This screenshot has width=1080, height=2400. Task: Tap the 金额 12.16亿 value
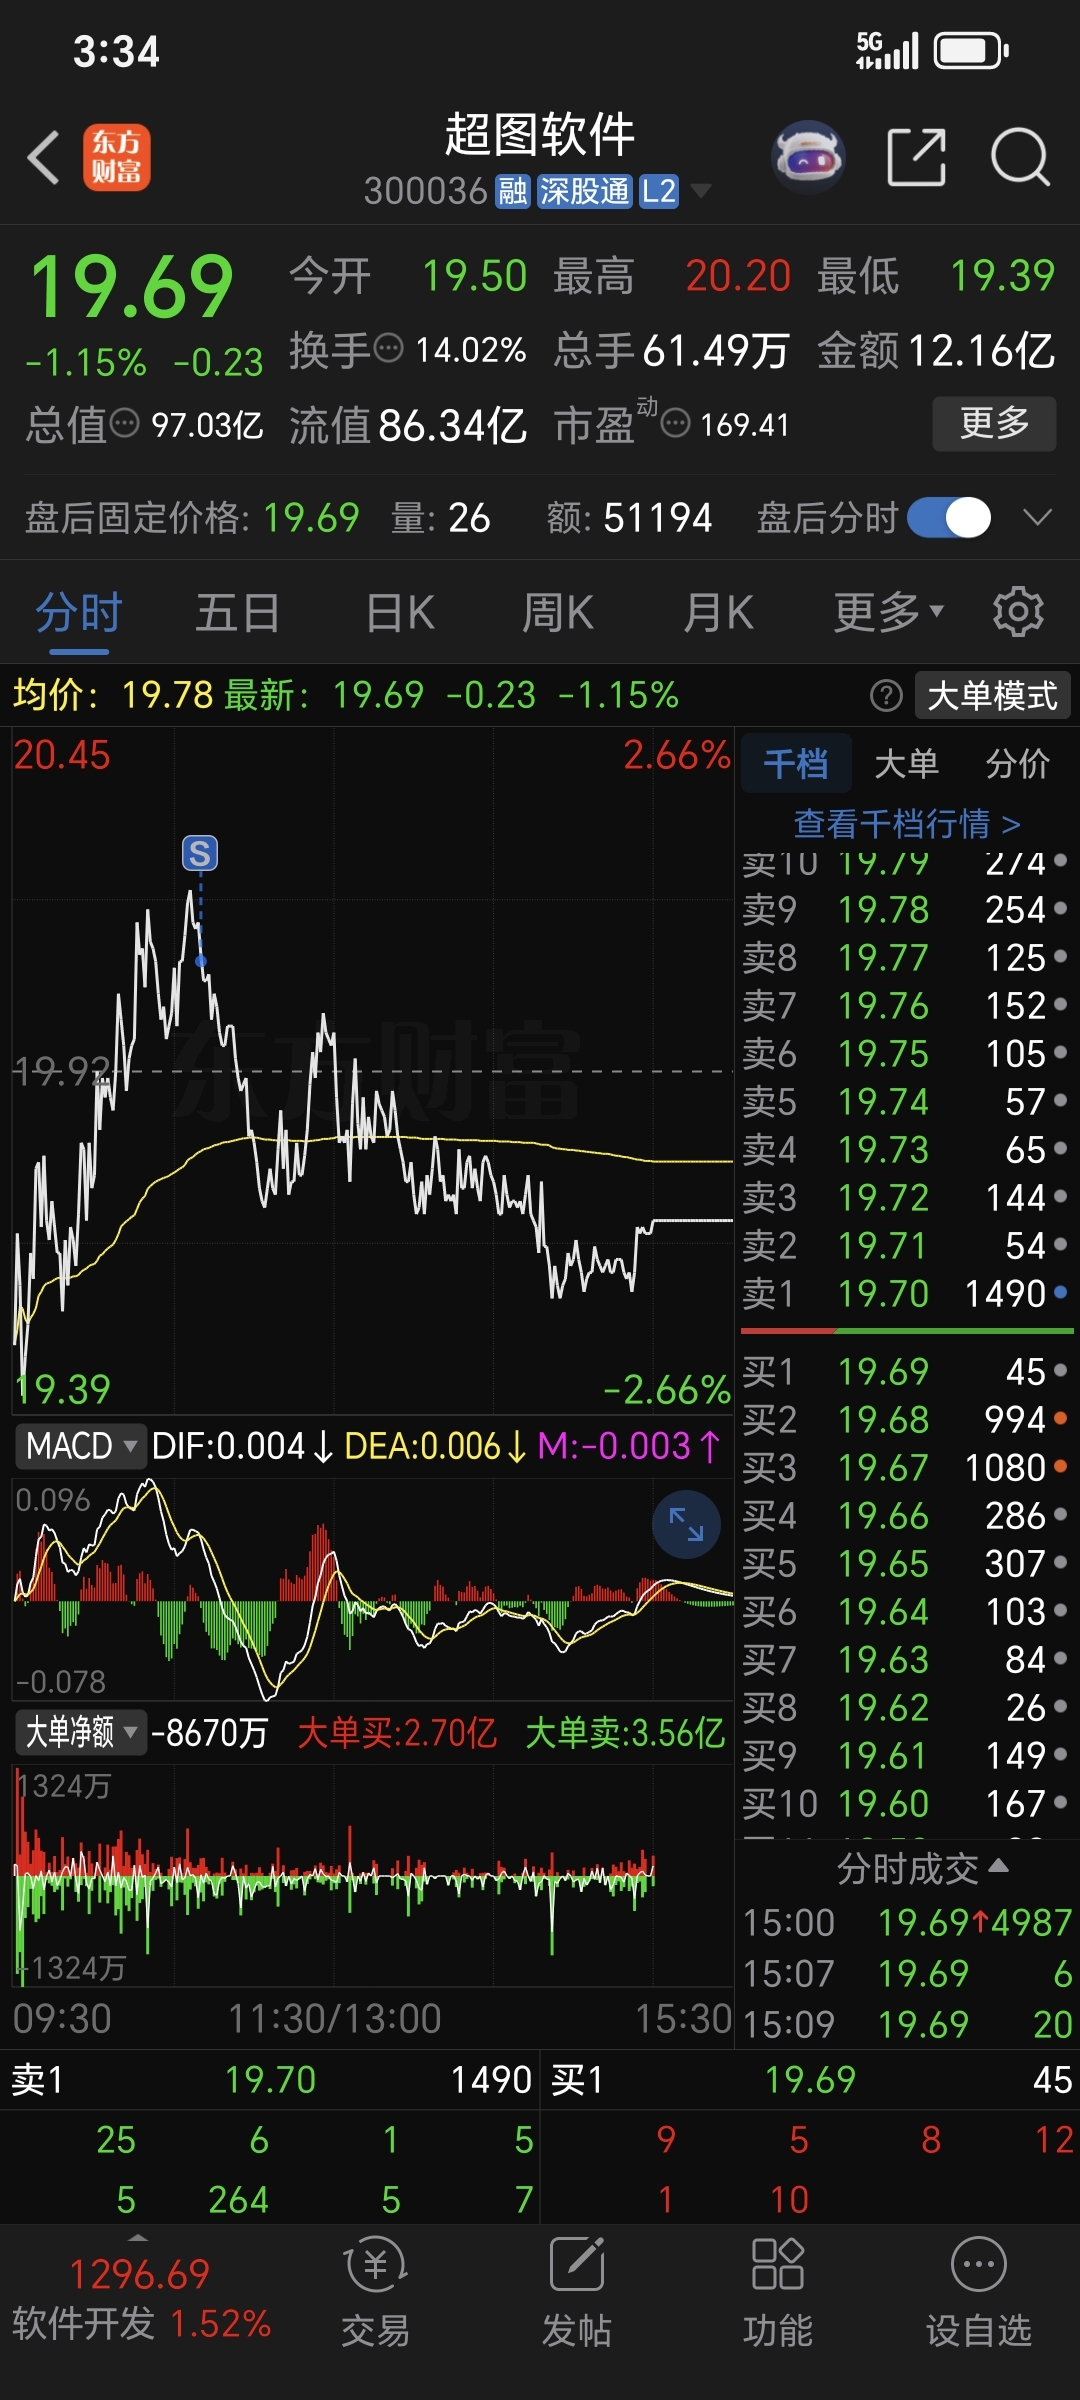981,350
